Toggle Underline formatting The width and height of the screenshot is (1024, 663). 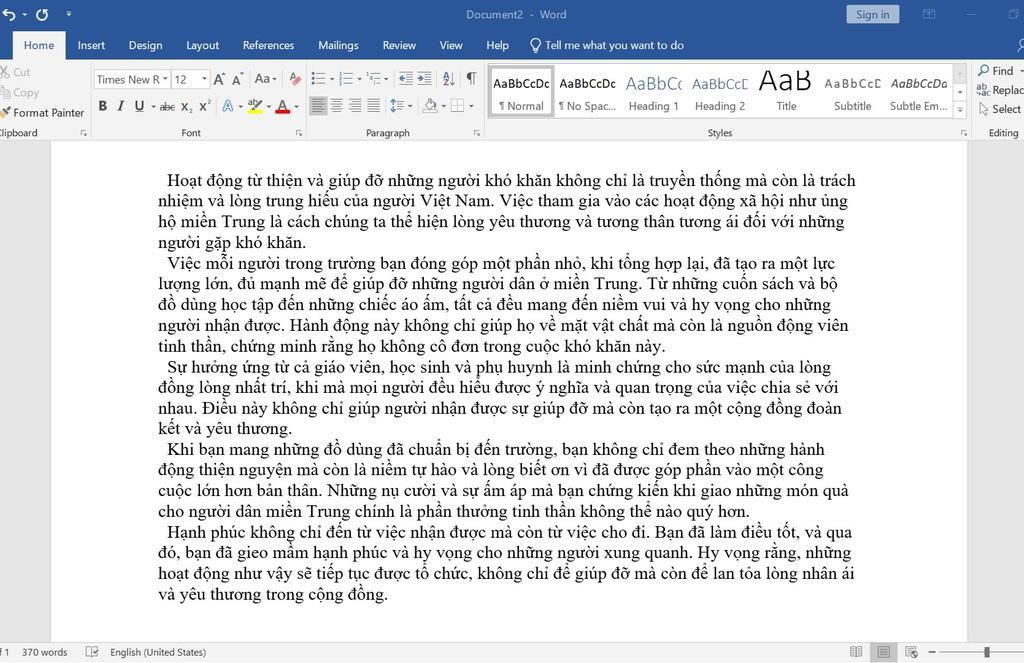pyautogui.click(x=139, y=106)
